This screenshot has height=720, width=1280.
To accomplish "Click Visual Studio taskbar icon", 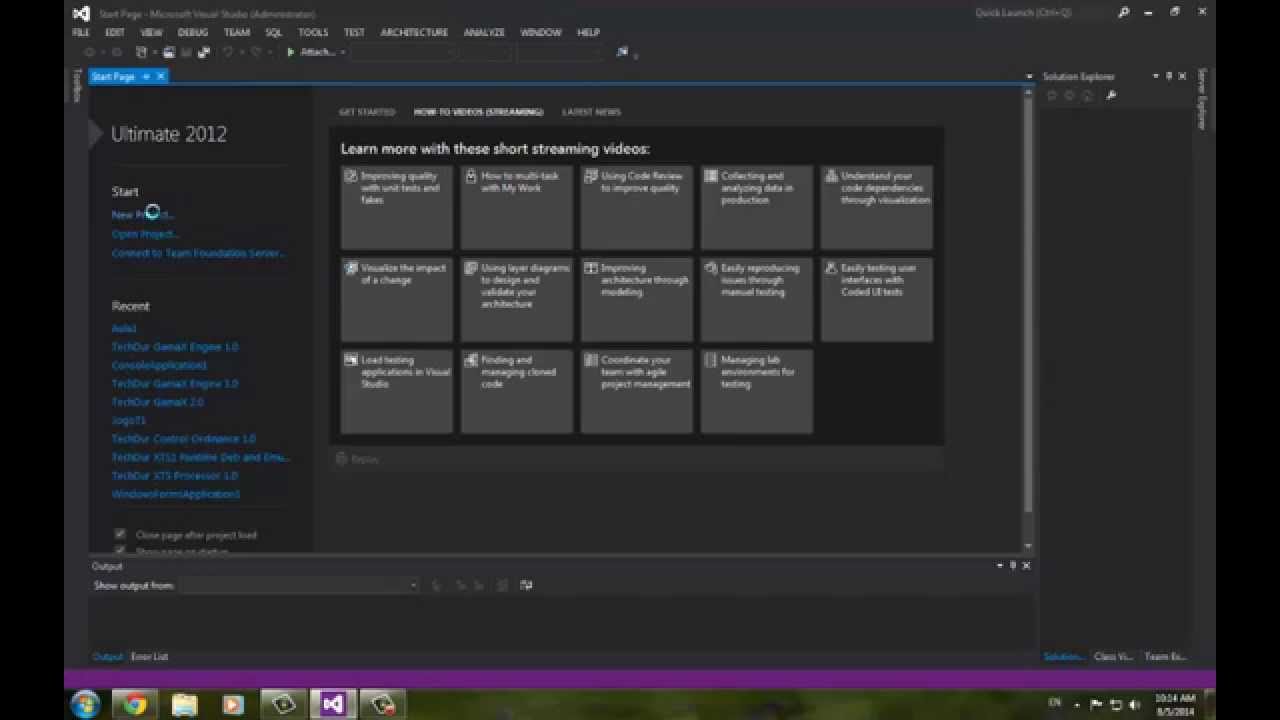I will [x=333, y=704].
